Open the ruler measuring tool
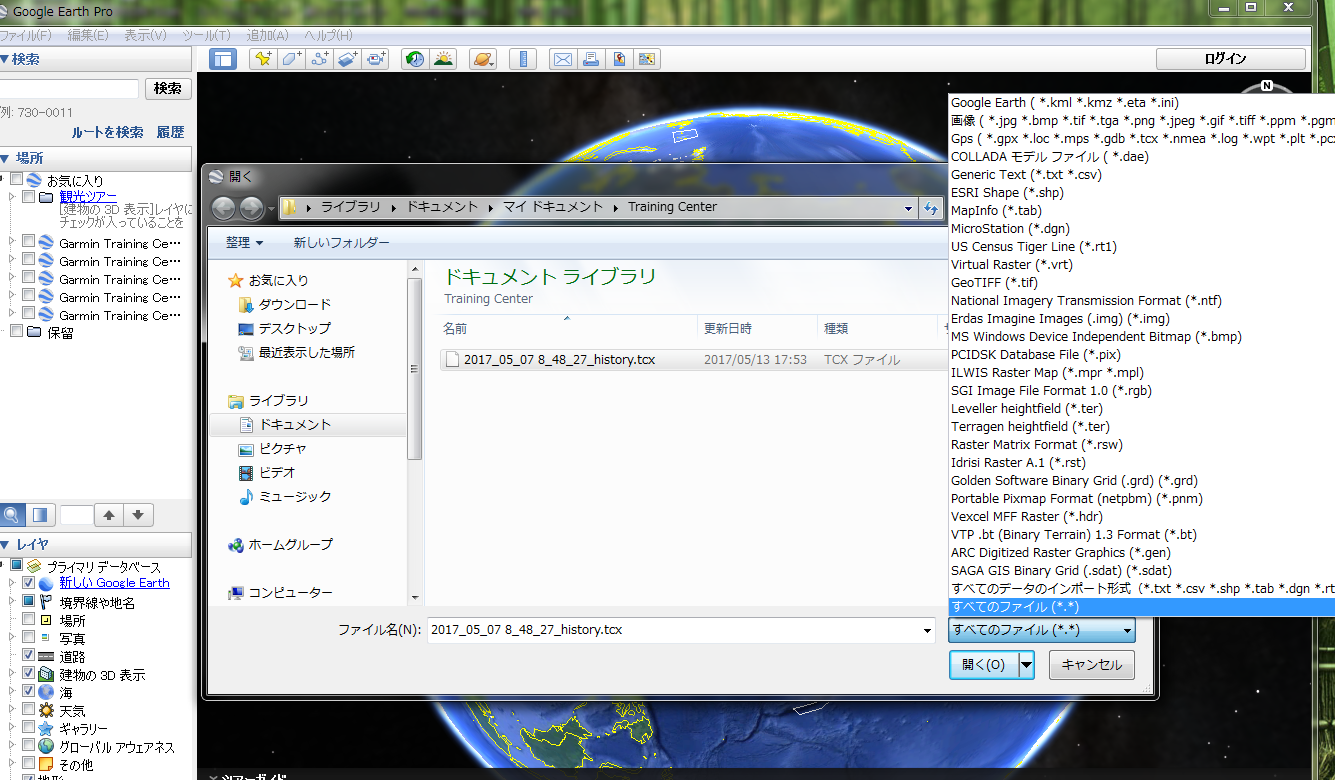Image resolution: width=1335 pixels, height=780 pixels. [522, 59]
